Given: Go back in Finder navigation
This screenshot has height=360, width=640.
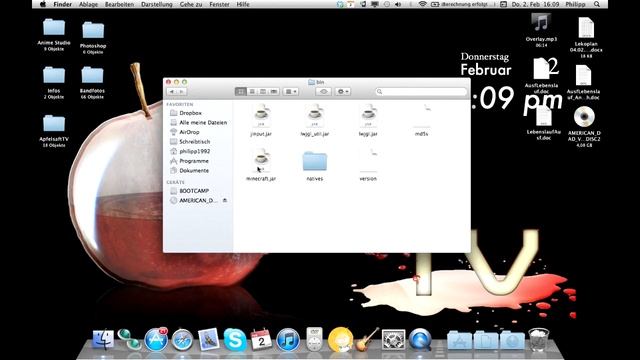Looking at the screenshot, I should pyautogui.click(x=172, y=91).
